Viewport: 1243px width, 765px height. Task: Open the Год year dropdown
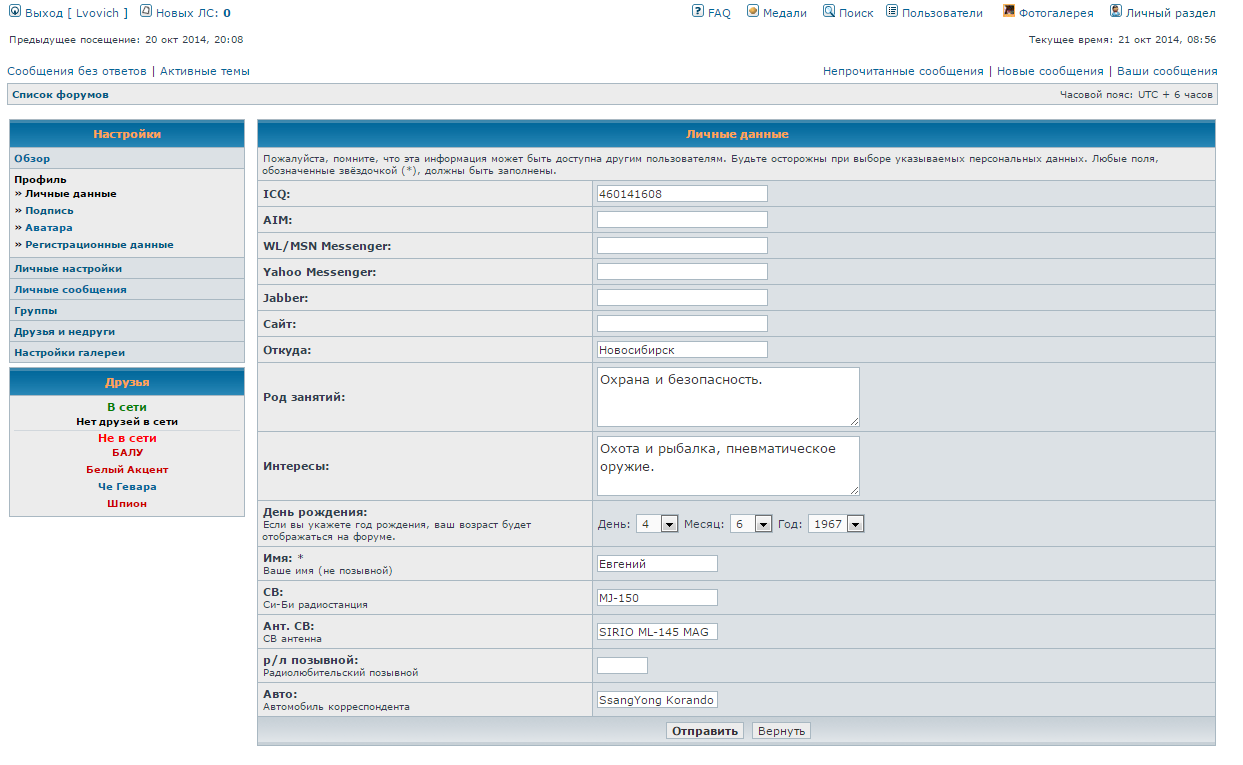coord(855,524)
